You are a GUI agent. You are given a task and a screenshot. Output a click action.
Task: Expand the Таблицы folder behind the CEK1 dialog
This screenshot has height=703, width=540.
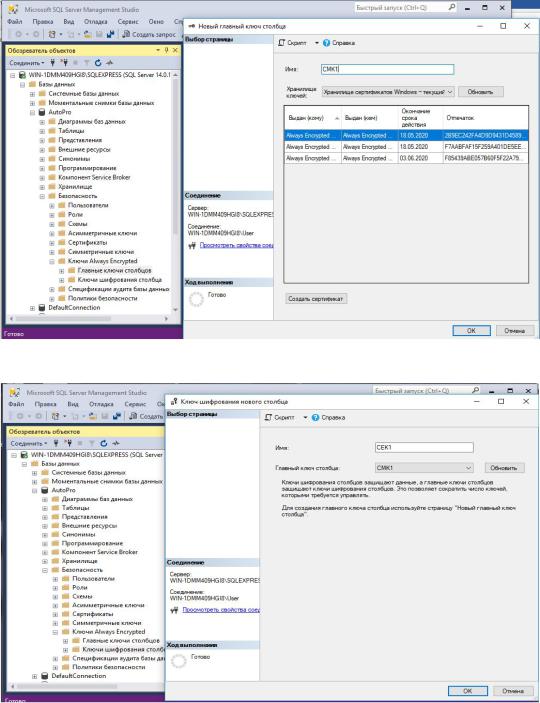[x=45, y=508]
